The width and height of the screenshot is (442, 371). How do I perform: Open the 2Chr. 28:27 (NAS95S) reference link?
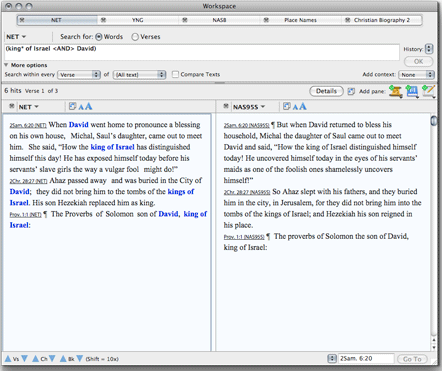(x=247, y=193)
